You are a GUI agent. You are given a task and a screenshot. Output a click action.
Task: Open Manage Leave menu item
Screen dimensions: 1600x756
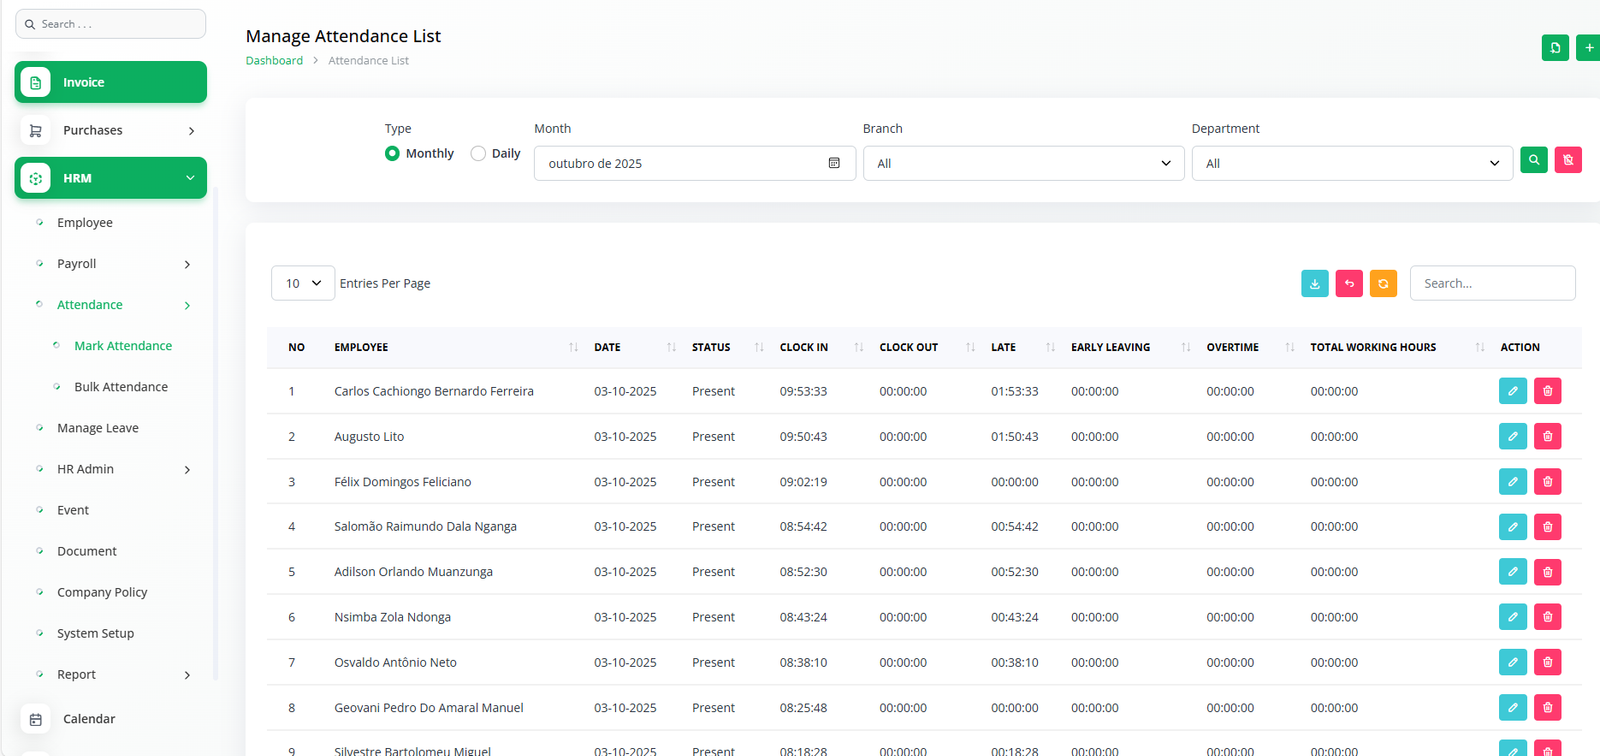(x=98, y=428)
